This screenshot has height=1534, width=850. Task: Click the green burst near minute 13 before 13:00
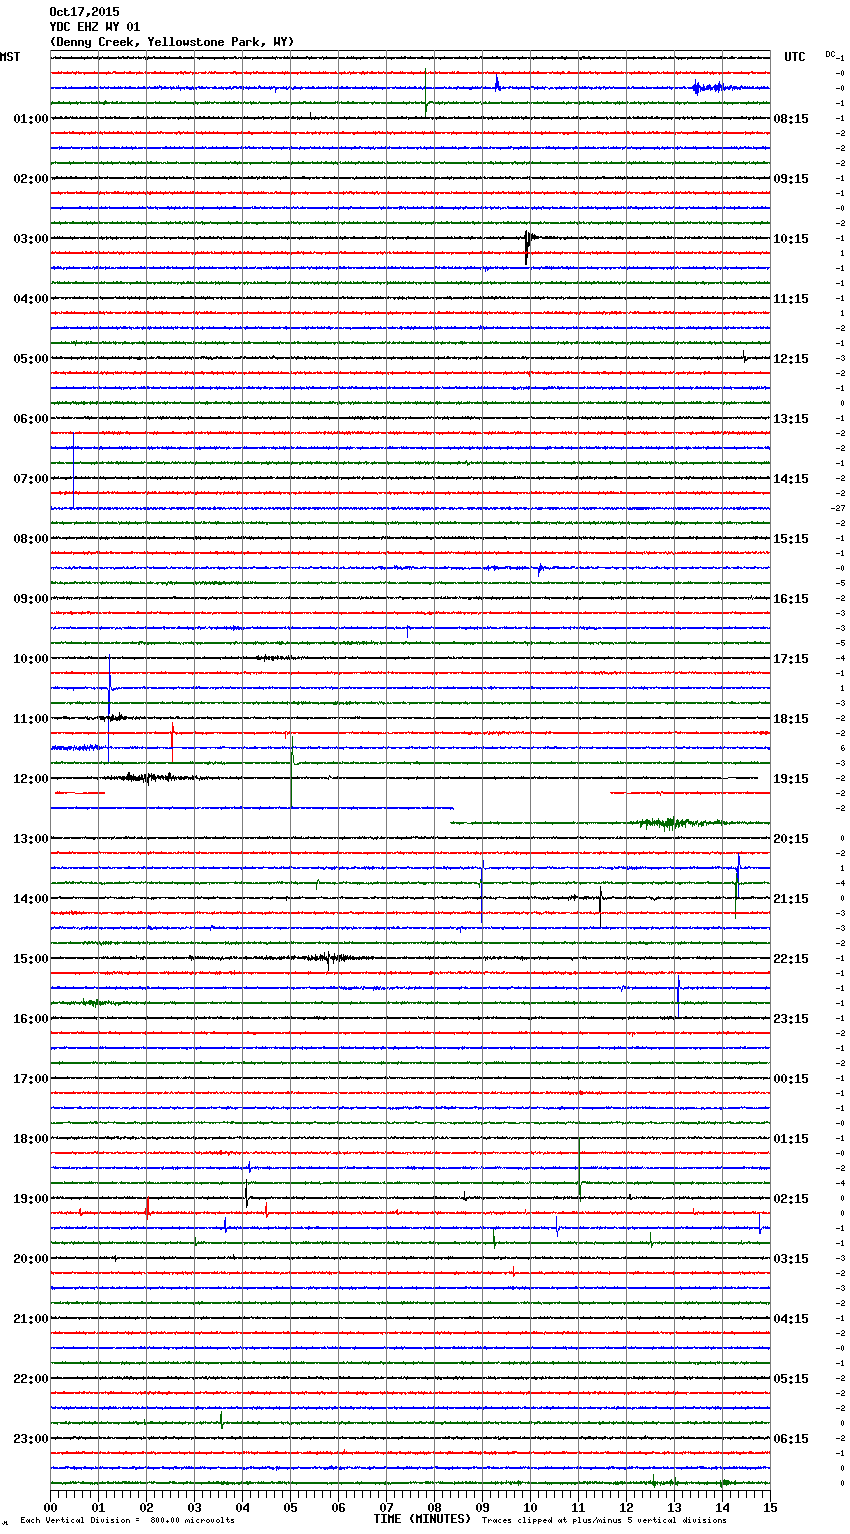(672, 823)
